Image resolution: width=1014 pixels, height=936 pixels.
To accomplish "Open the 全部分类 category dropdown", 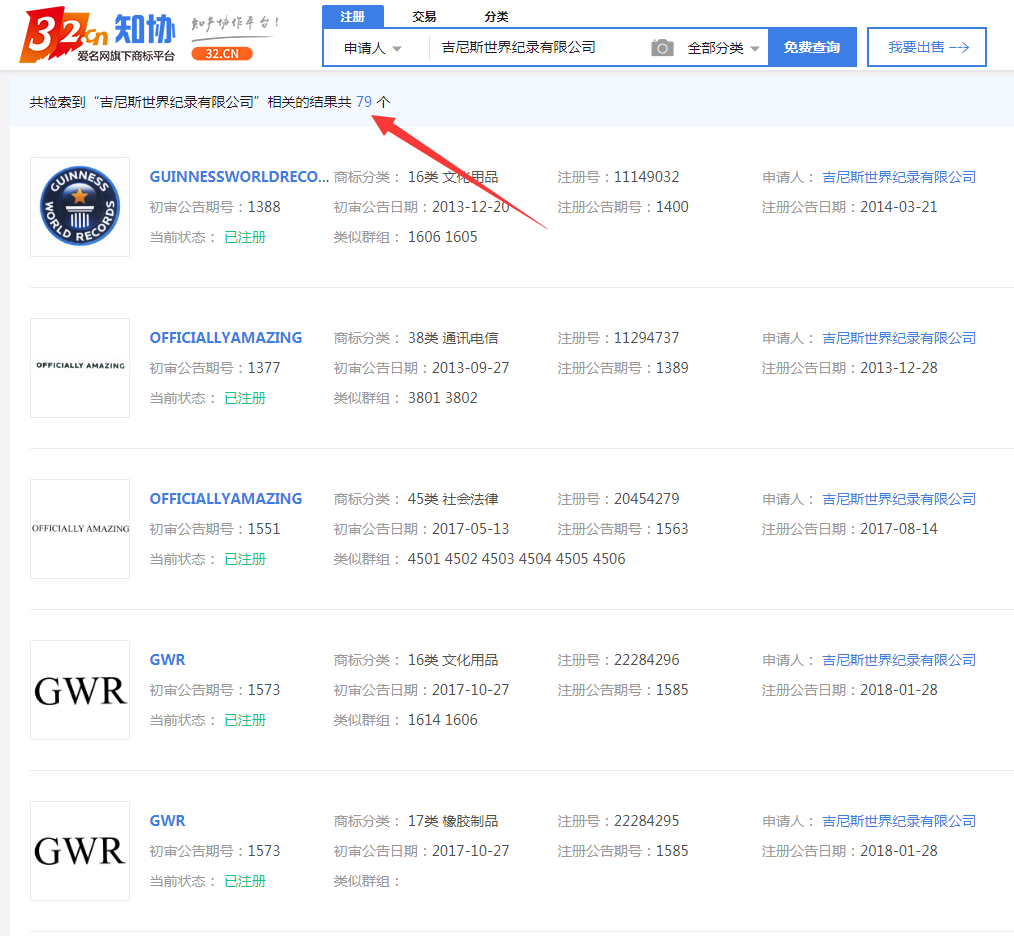I will (723, 48).
